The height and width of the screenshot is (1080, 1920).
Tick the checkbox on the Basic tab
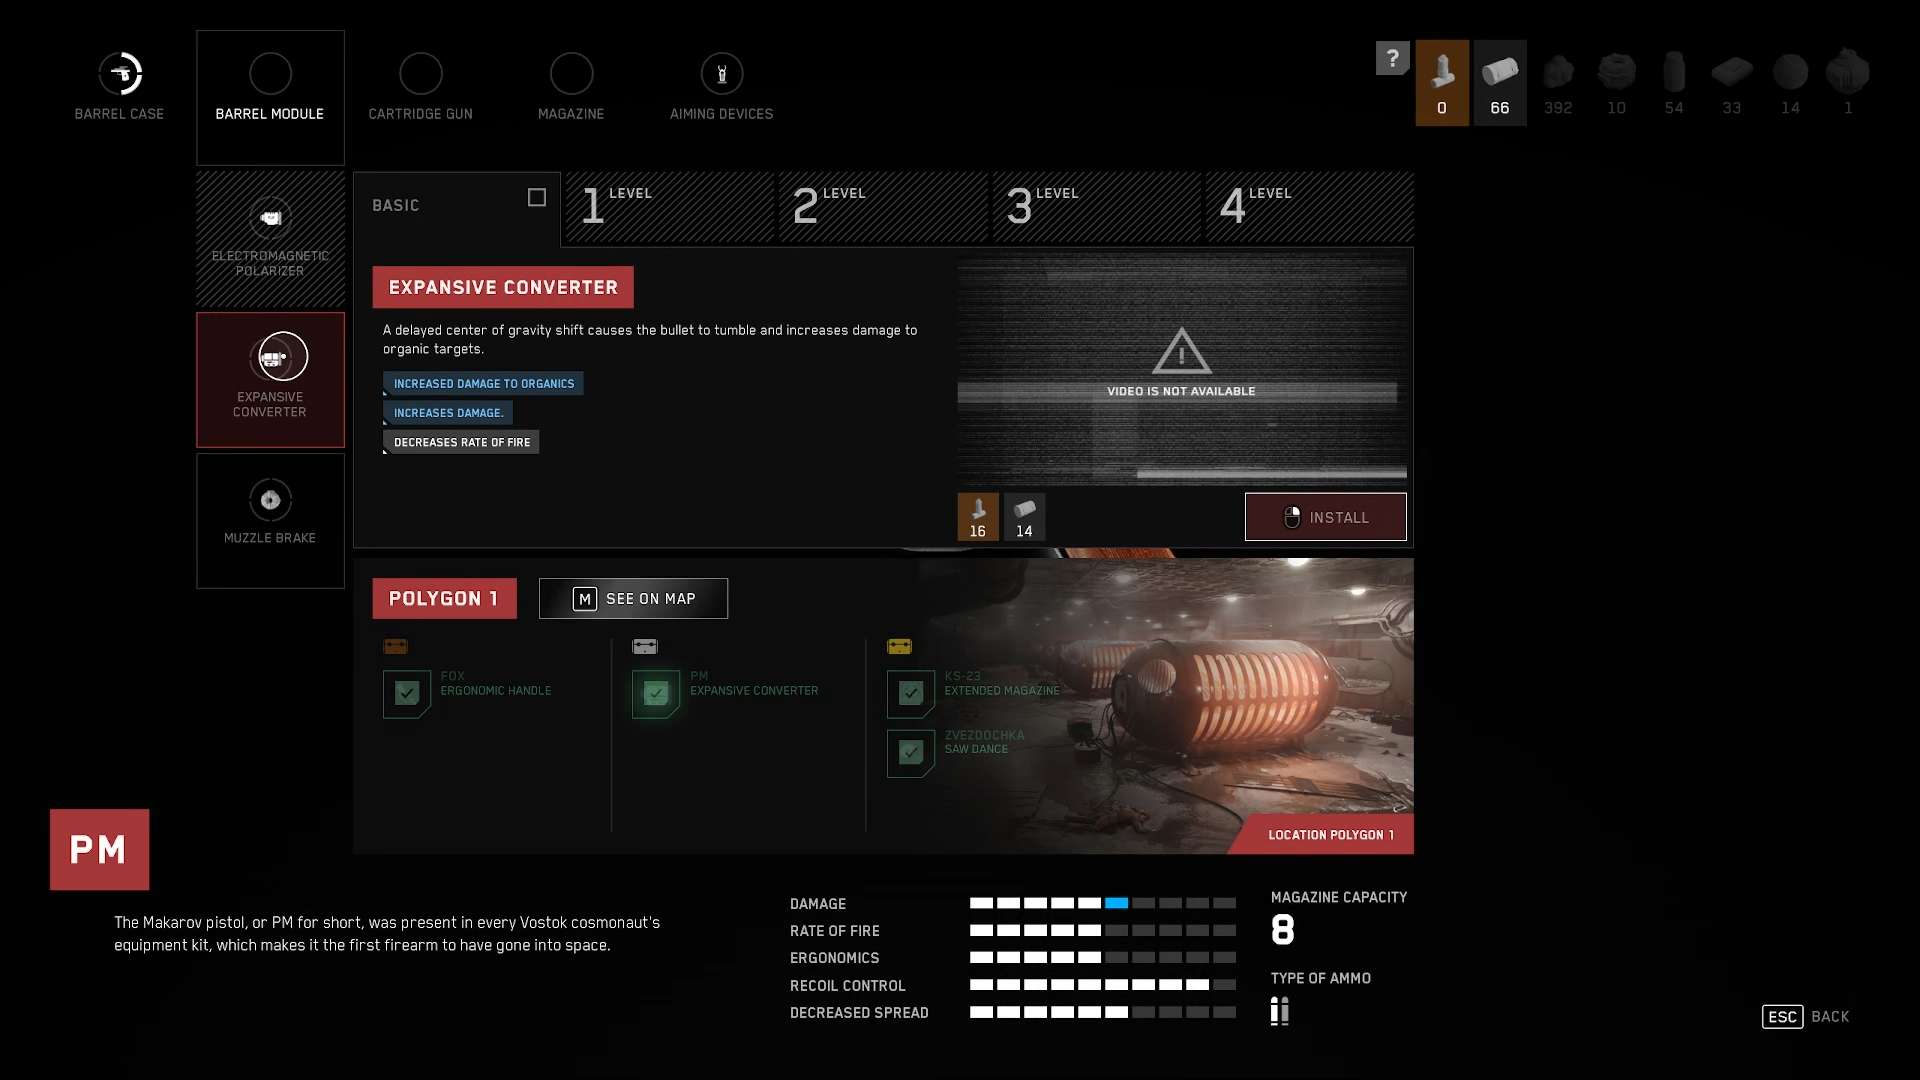coord(537,197)
